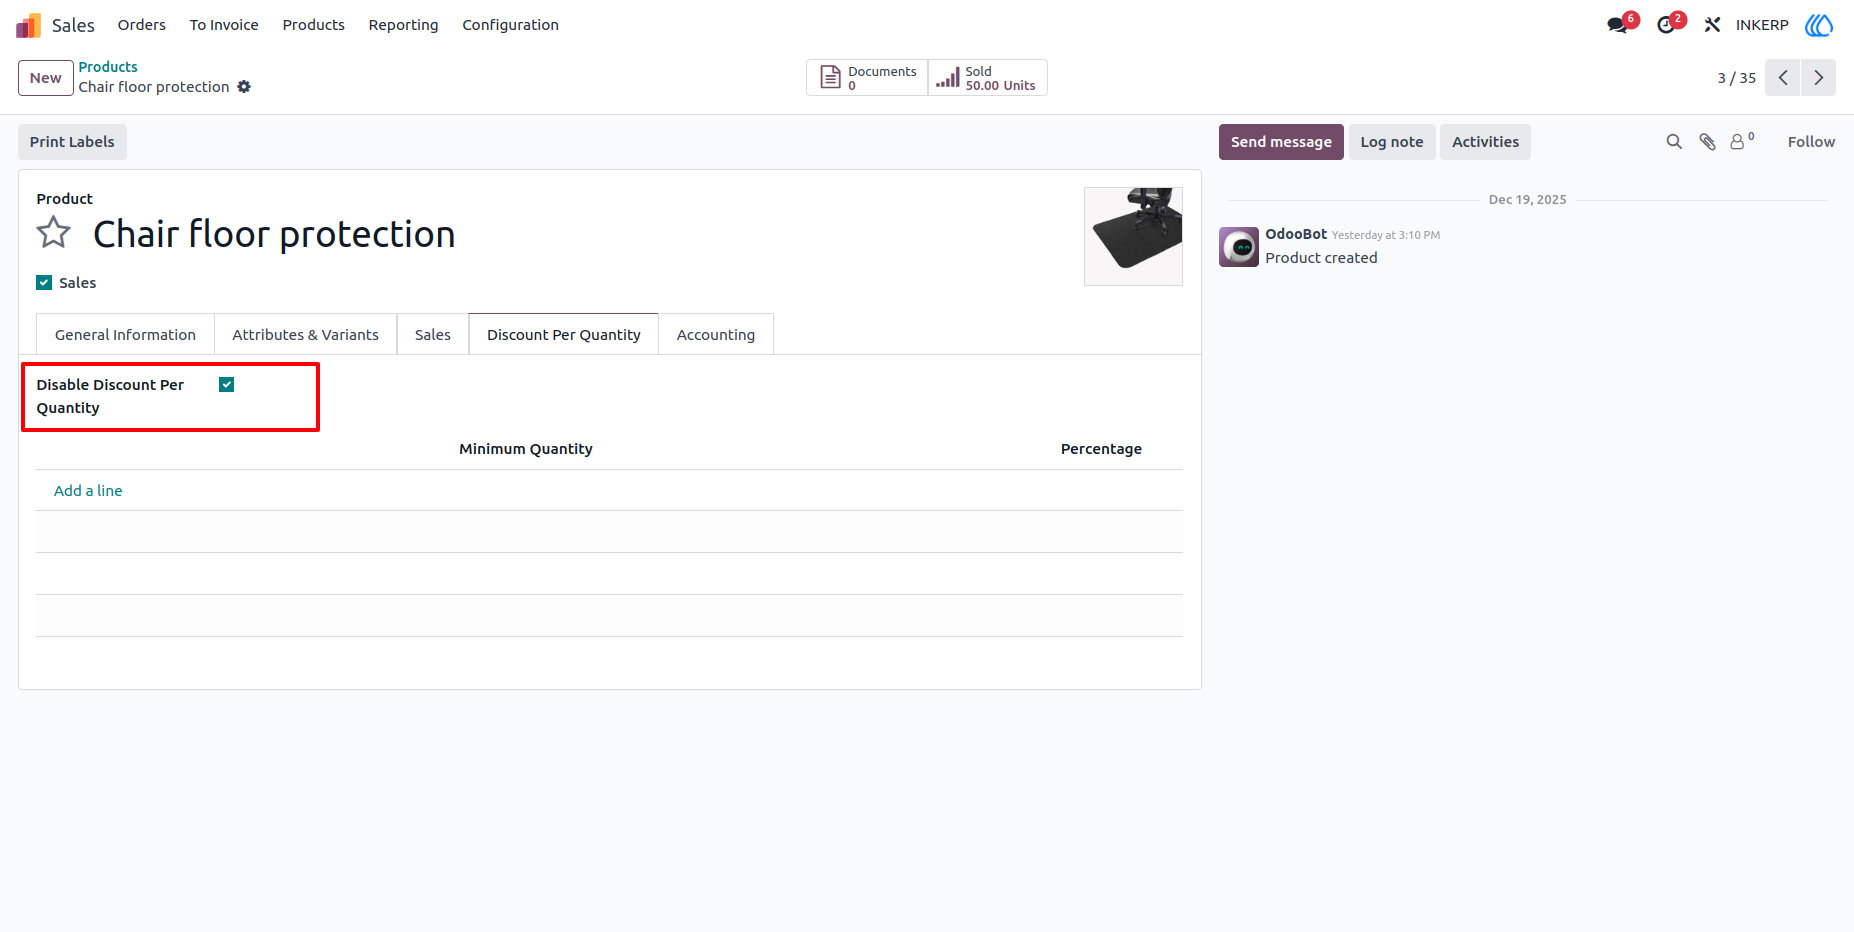This screenshot has width=1854, height=932.
Task: Search messages with the magnifier icon
Action: coord(1674,142)
